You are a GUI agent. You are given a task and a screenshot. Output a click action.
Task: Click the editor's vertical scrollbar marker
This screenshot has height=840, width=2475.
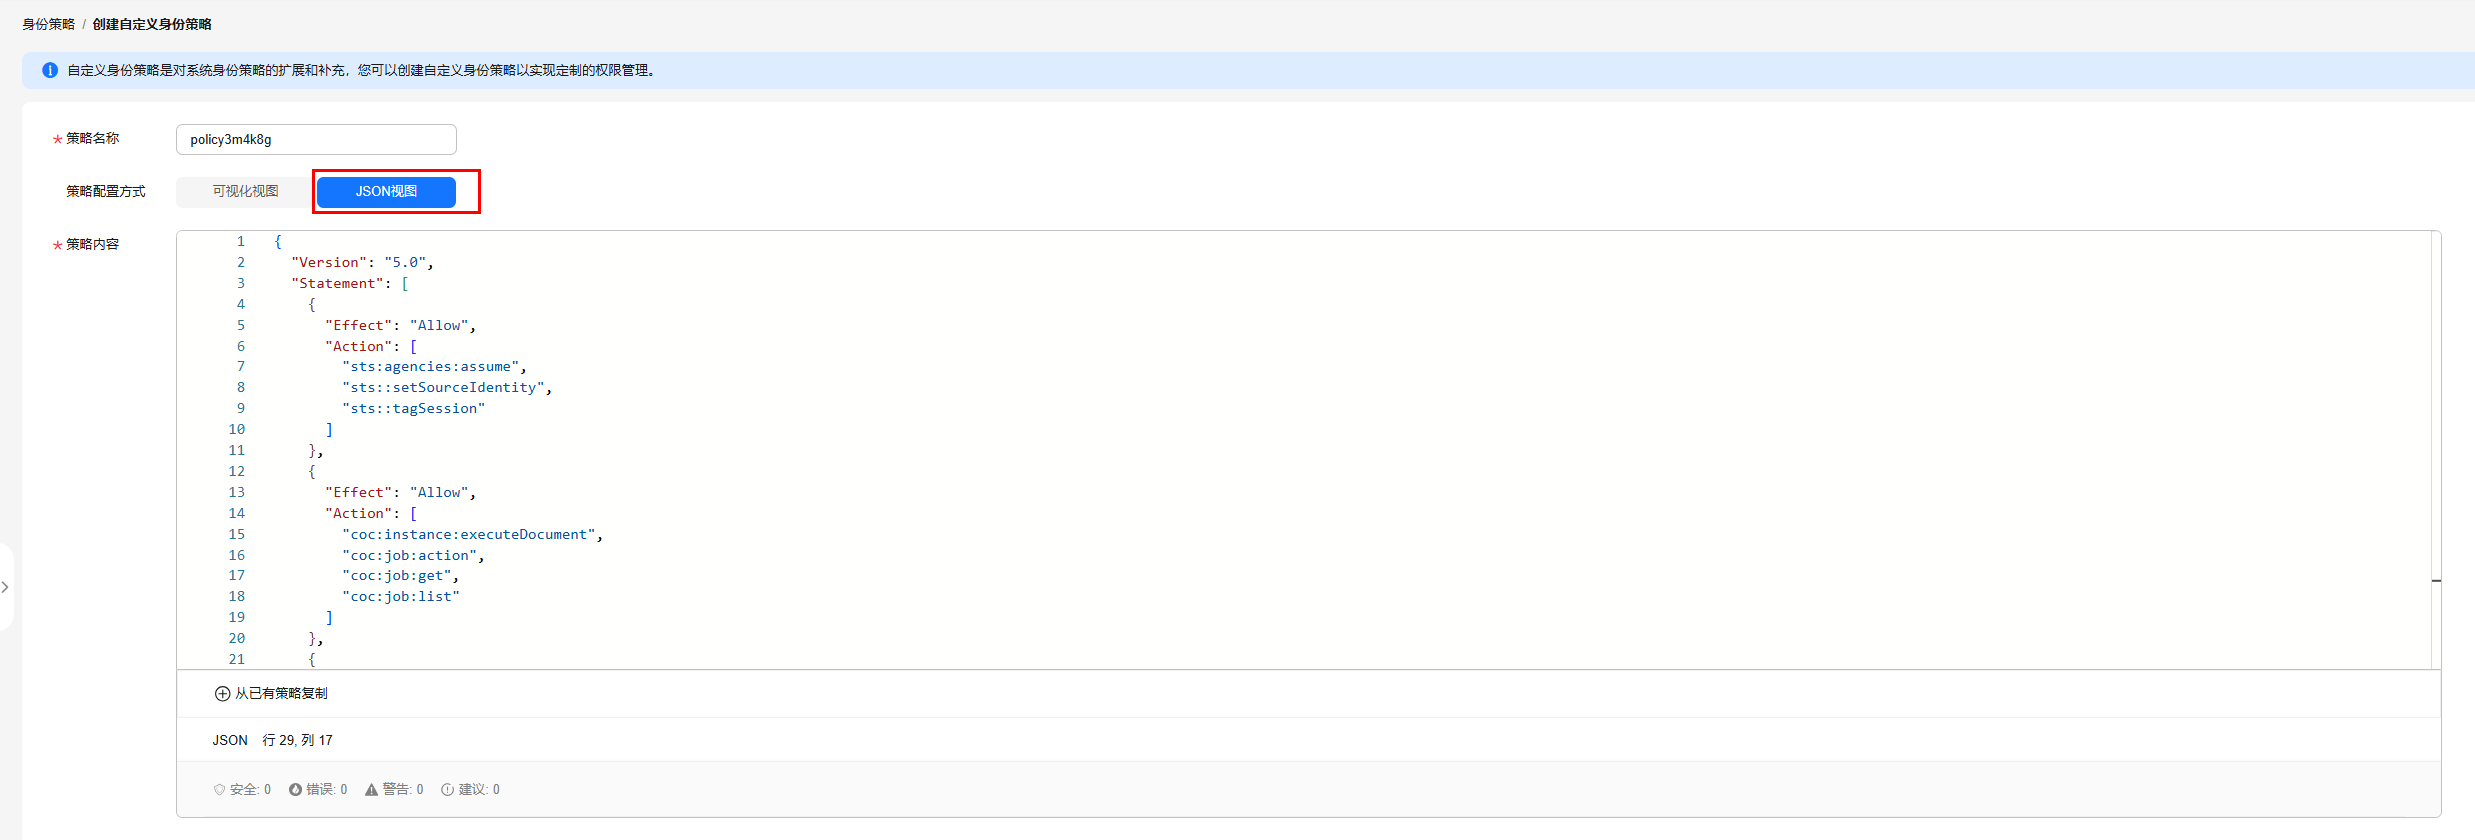coord(2436,580)
